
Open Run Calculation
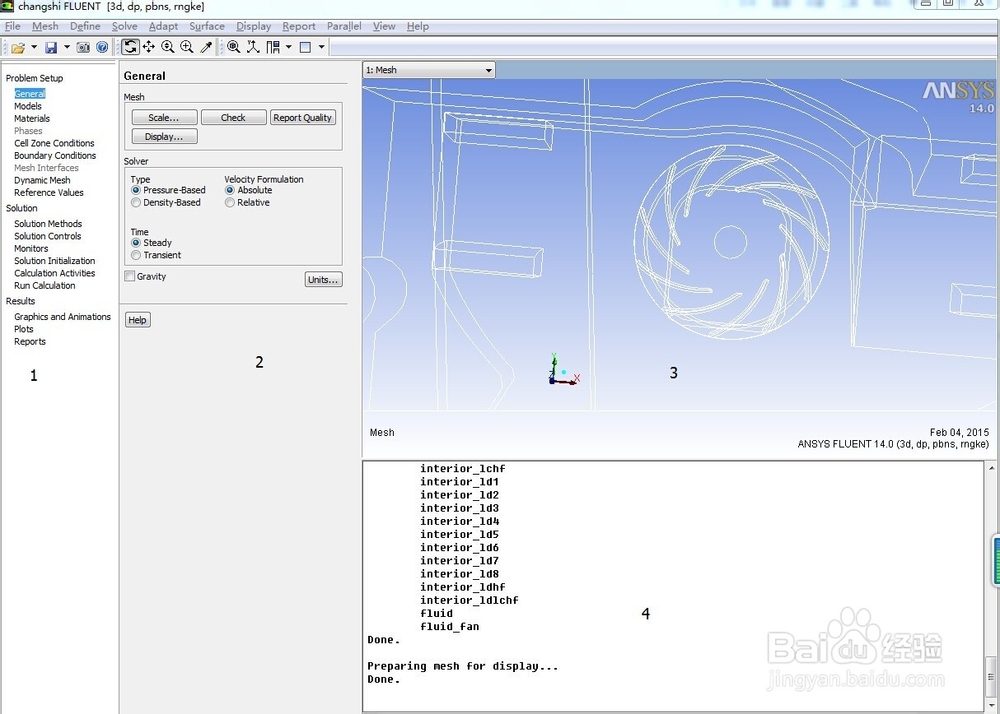45,286
